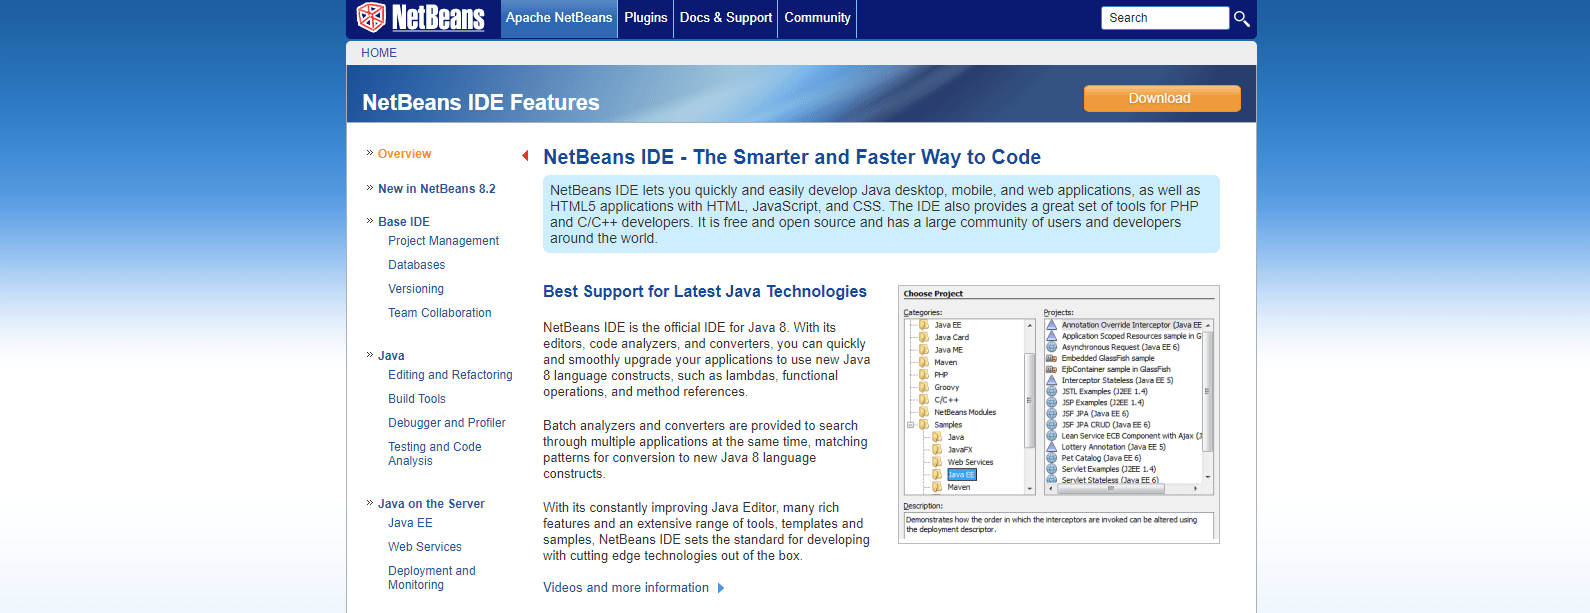Click the Search input field
The image size is (1590, 613).
click(1165, 18)
